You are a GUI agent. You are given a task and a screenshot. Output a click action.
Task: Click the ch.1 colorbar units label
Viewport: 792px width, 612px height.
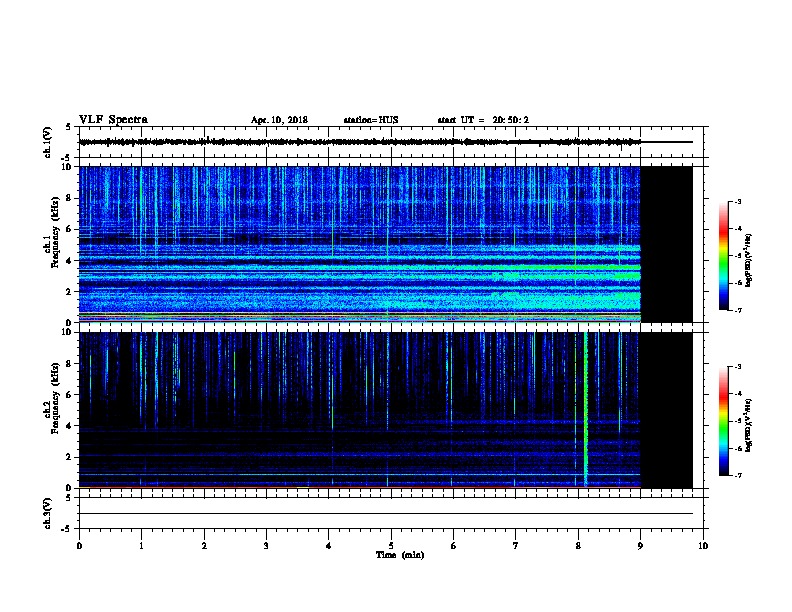[x=748, y=261]
